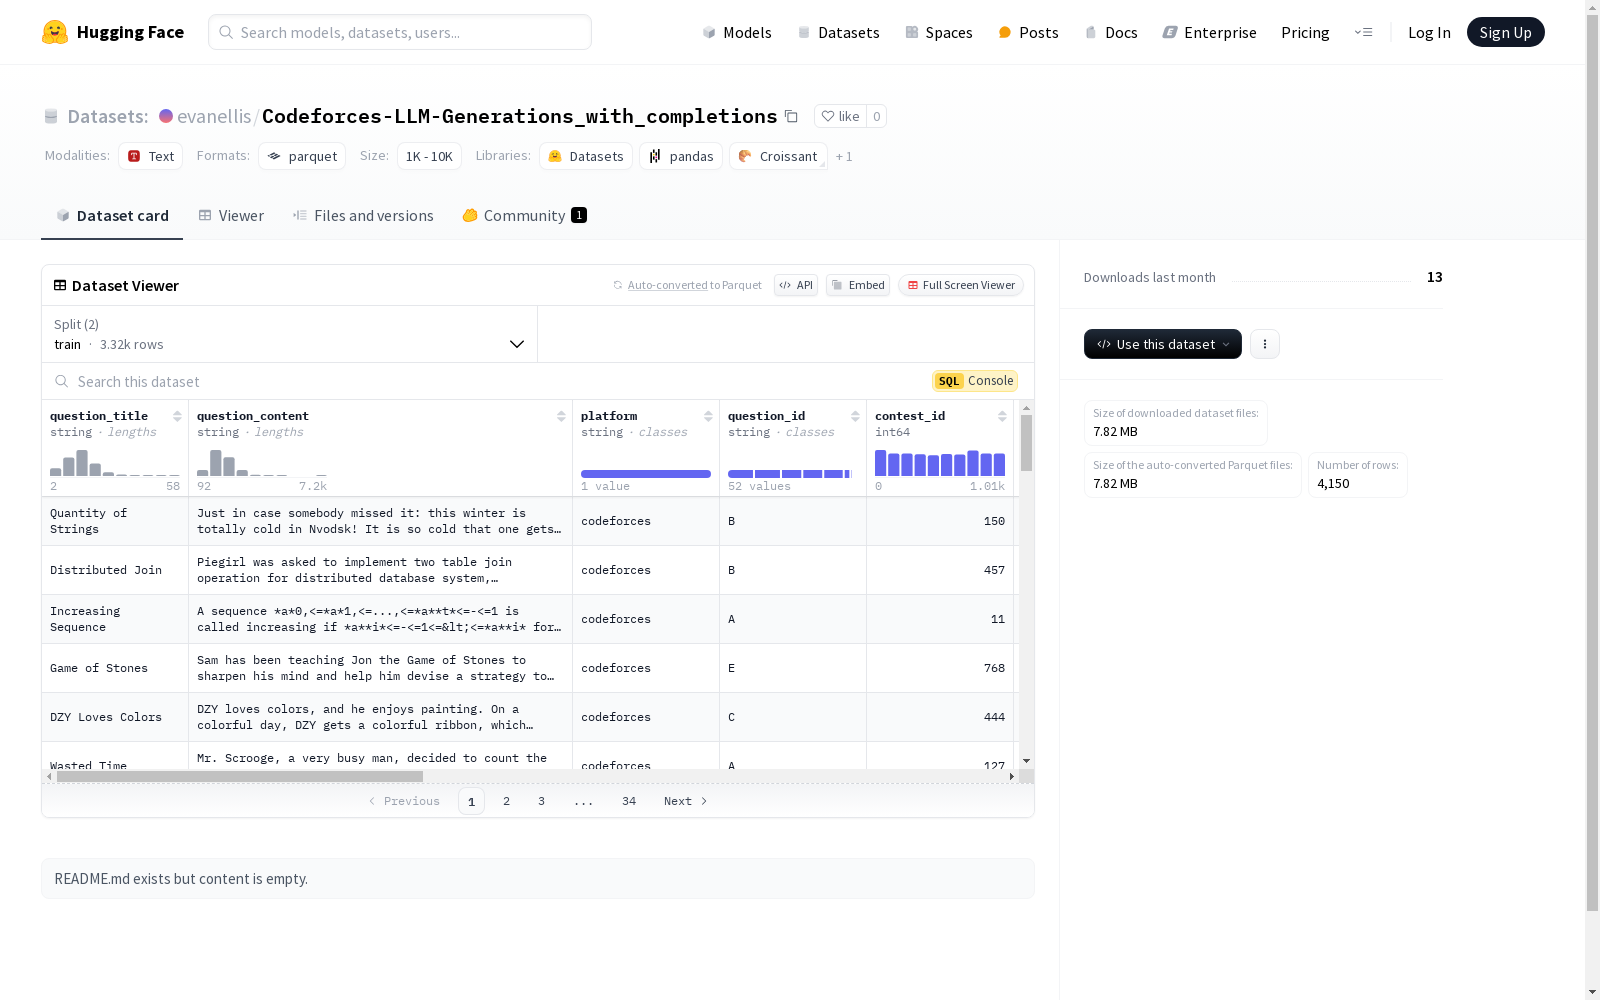Image resolution: width=1600 pixels, height=1000 pixels.
Task: Open the more options kebab menu
Action: [x=1265, y=344]
